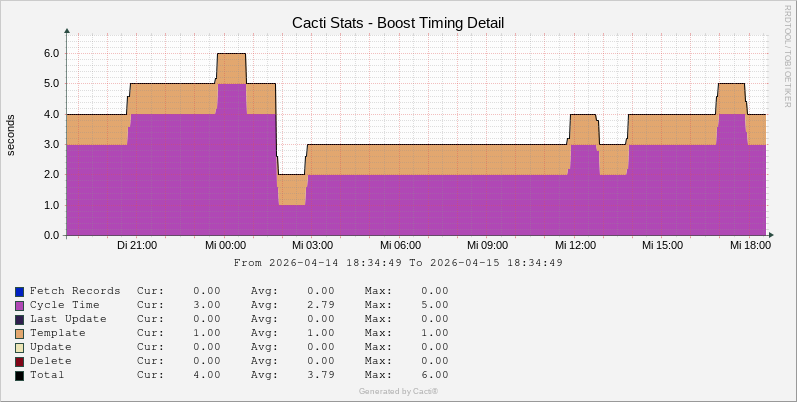This screenshot has height=402, width=797.
Task: Click the pale yellow Update legend swatch
Action: 19,347
